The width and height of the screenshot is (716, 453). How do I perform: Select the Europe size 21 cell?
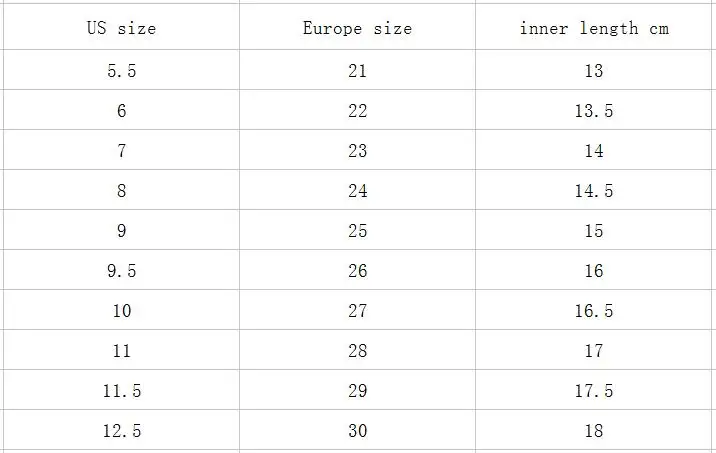358,70
